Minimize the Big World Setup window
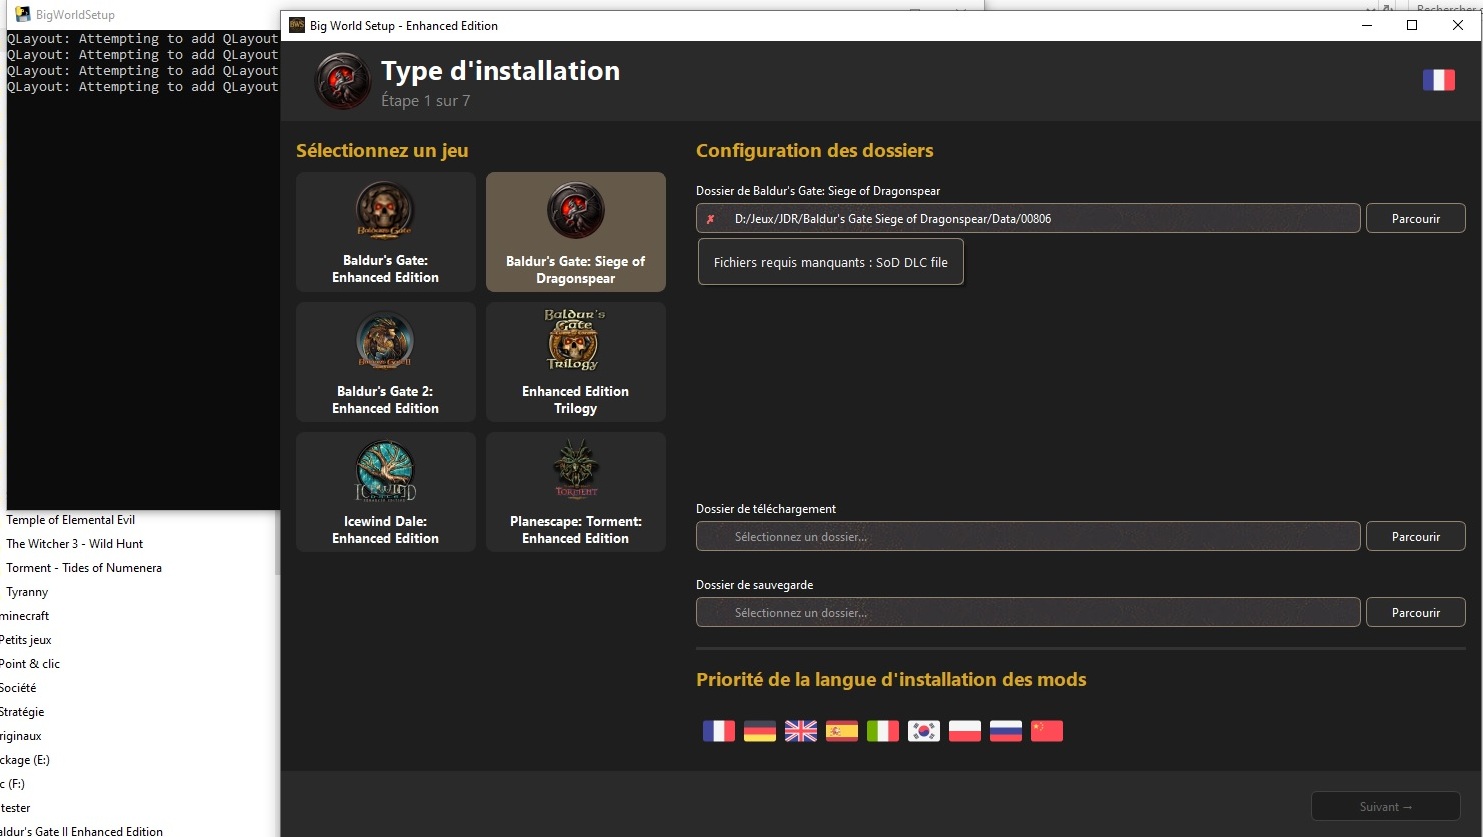Viewport: 1483px width, 837px height. pos(1366,25)
